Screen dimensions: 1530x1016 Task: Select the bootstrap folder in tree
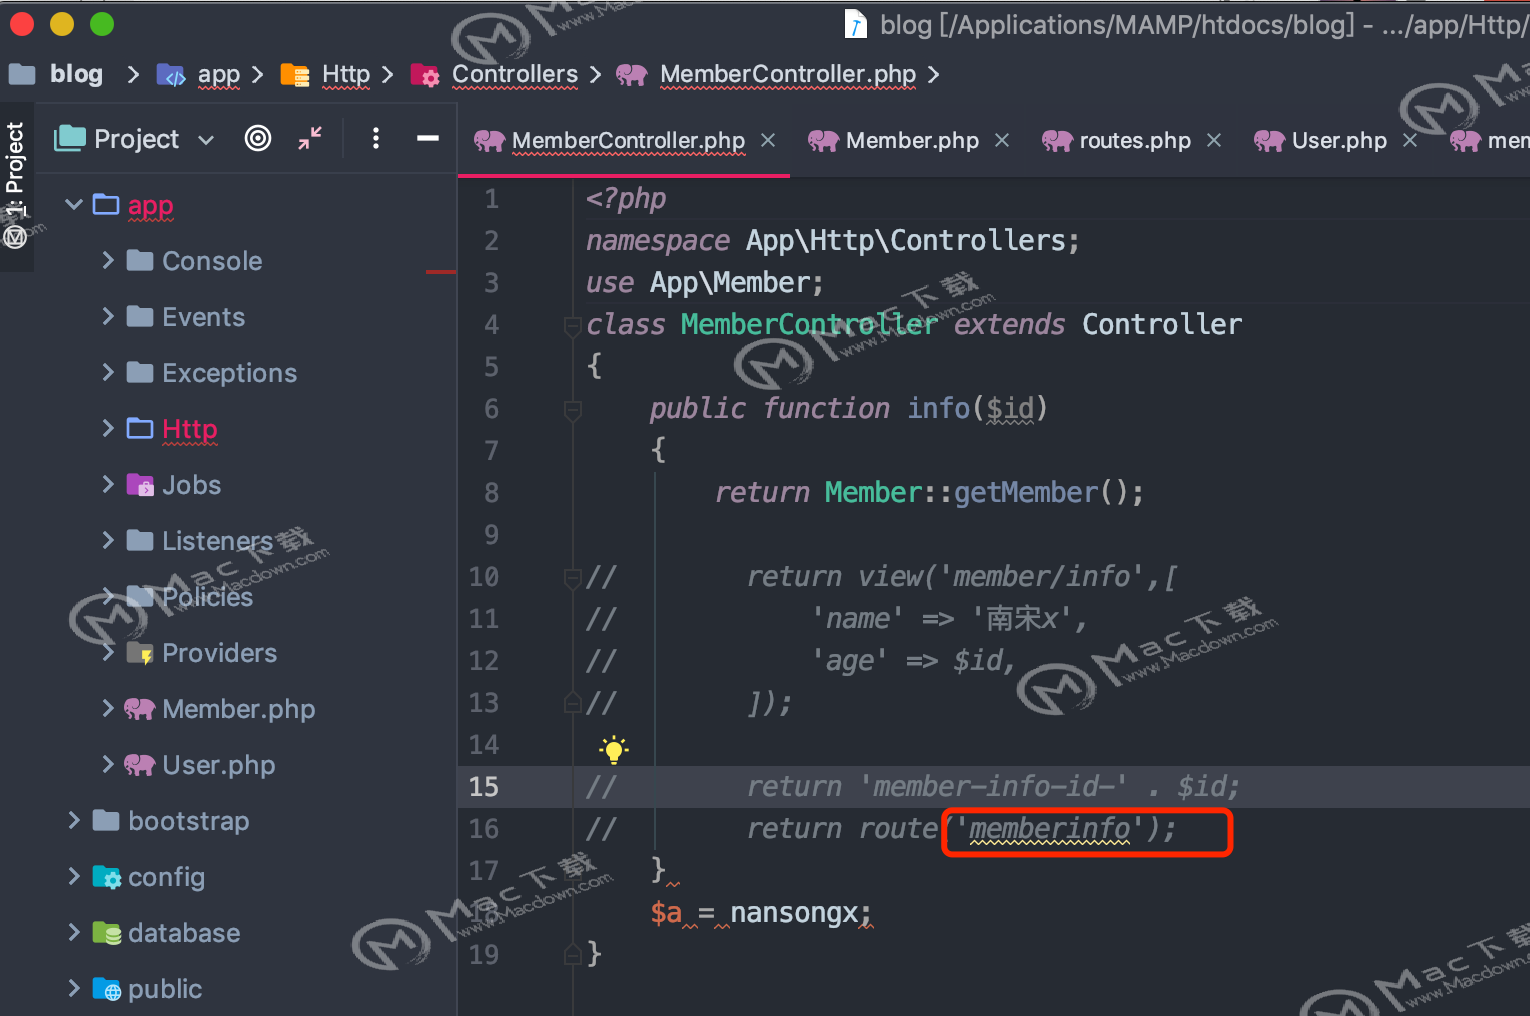tap(188, 821)
